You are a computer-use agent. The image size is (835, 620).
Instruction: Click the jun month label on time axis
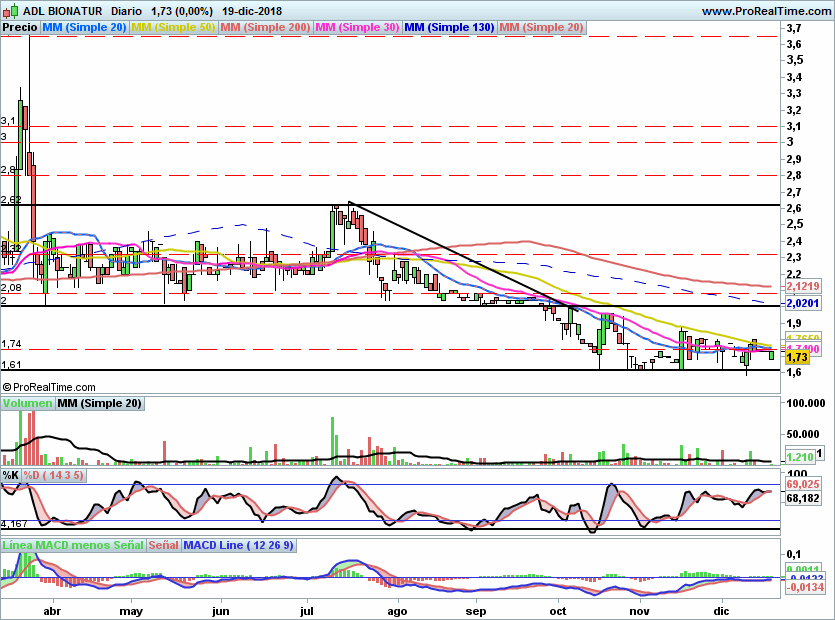(x=220, y=610)
